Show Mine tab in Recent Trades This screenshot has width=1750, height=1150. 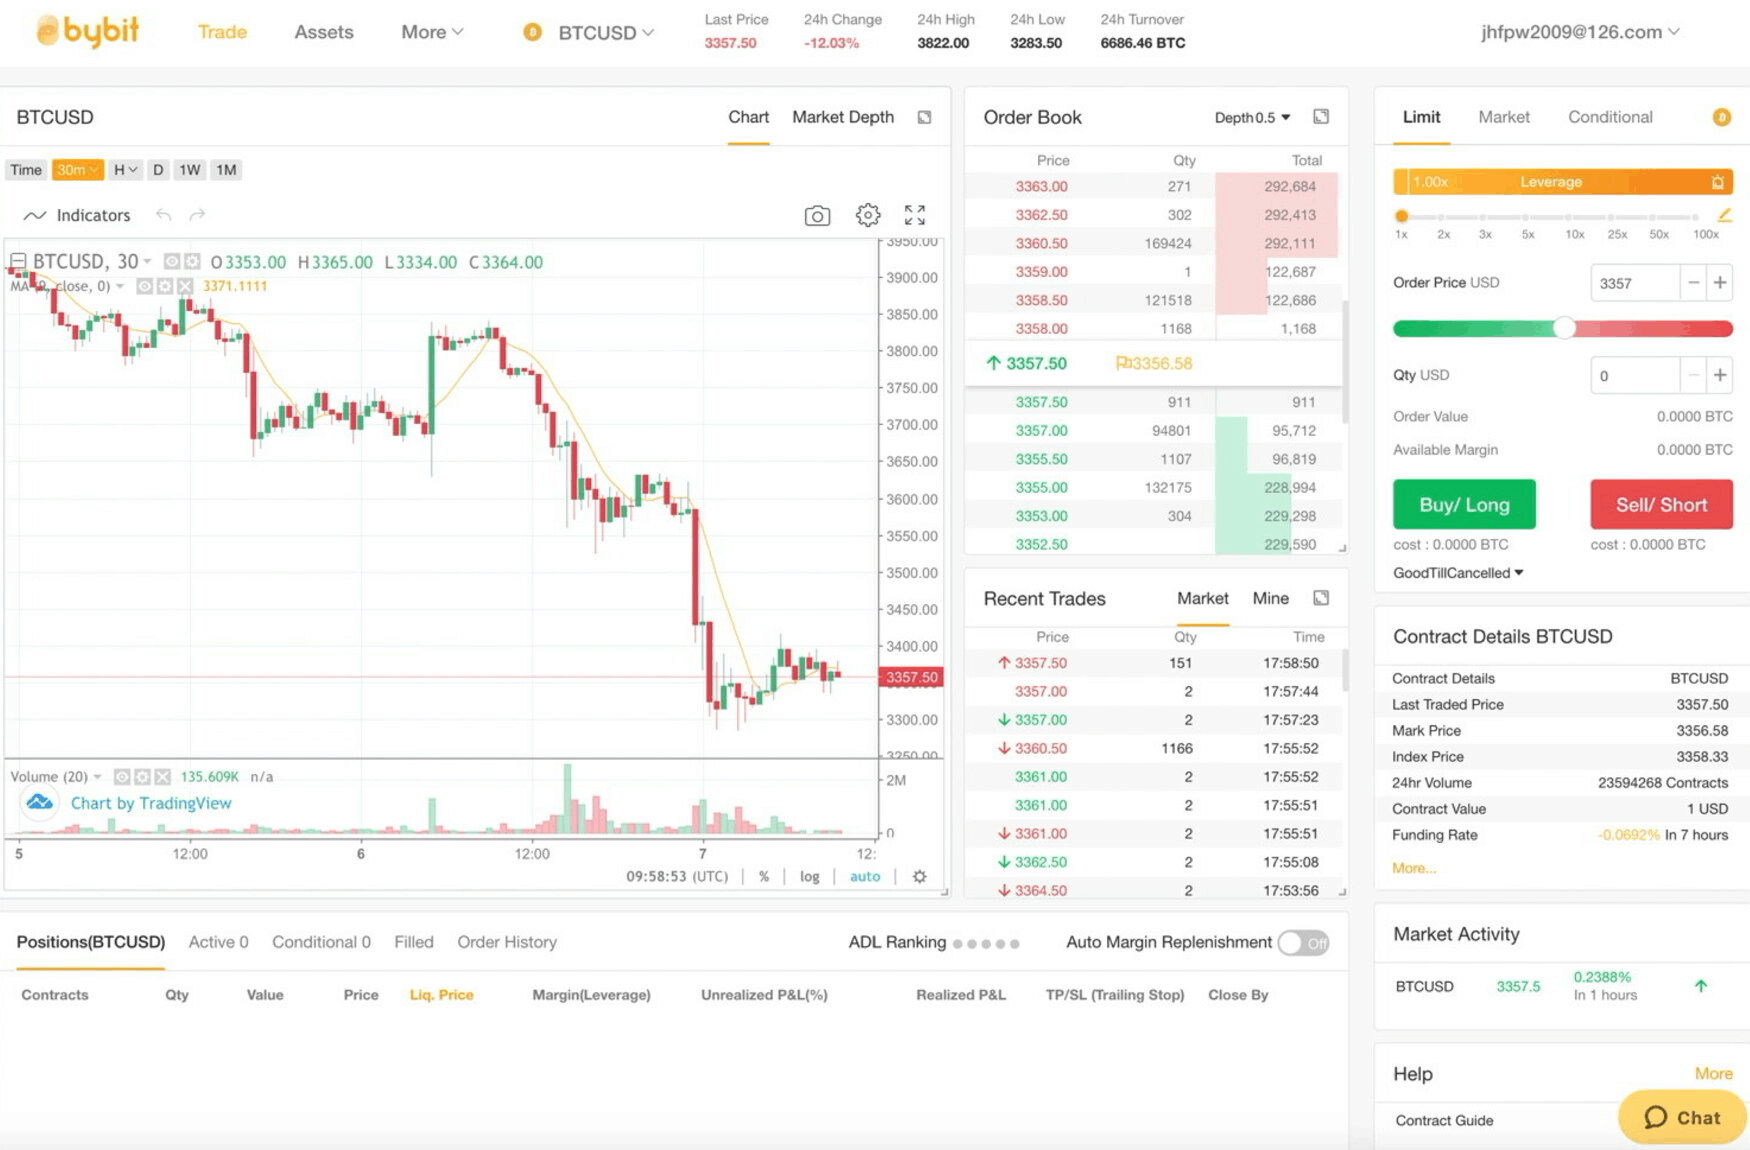tap(1270, 598)
